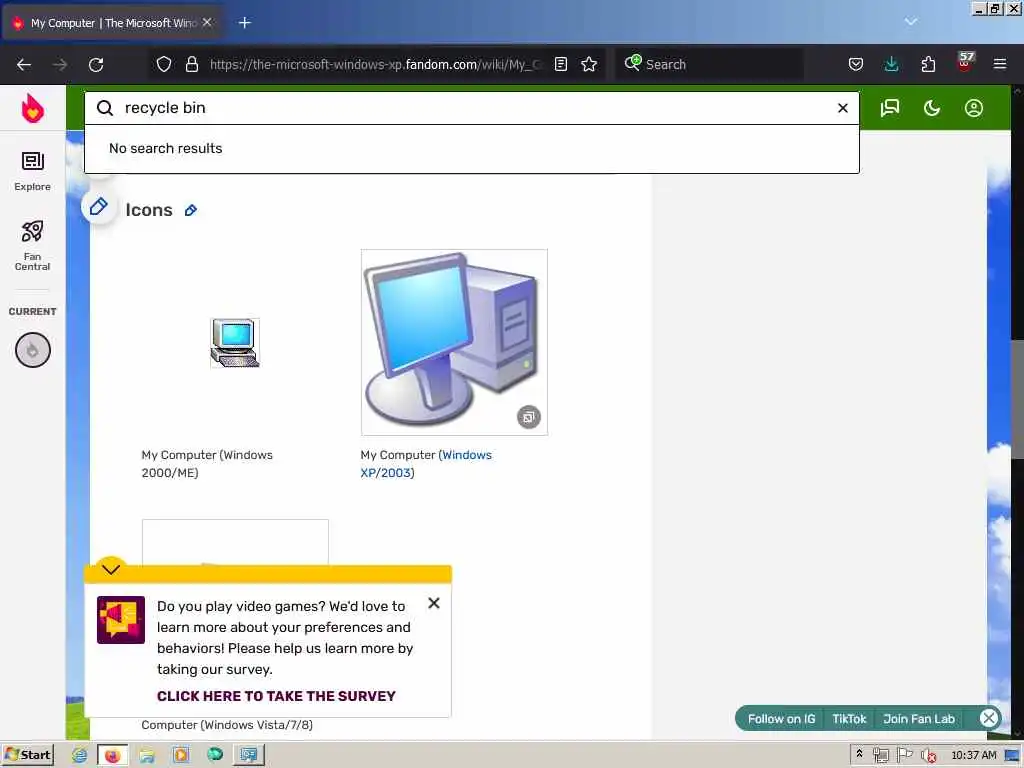Viewport: 1024px width, 768px height.
Task: Focus the wiki search field with 'recycle bin'
Action: (472, 108)
